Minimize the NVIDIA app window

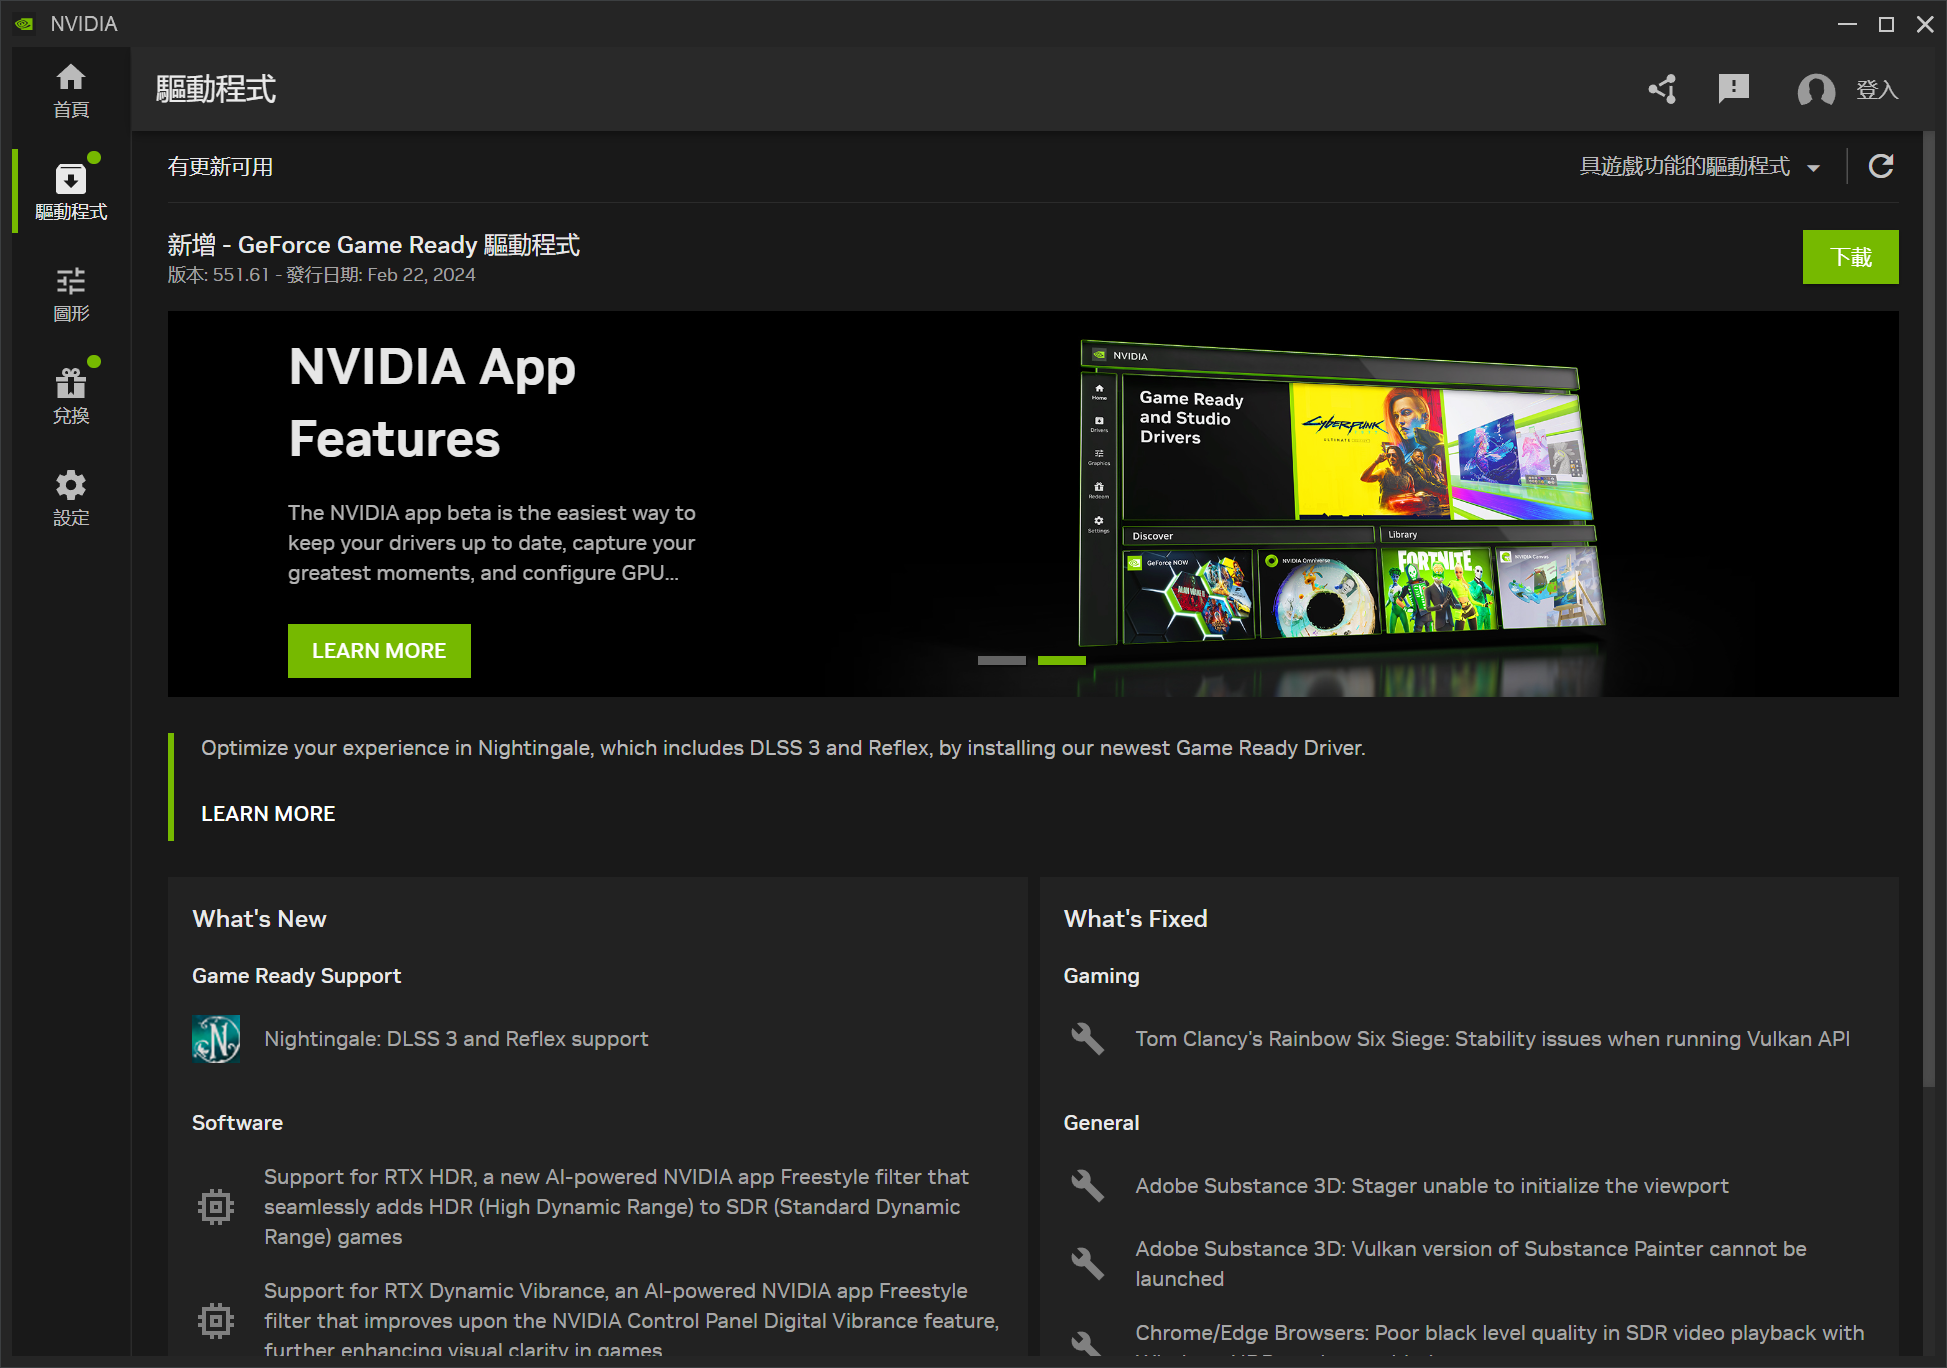coord(1847,24)
